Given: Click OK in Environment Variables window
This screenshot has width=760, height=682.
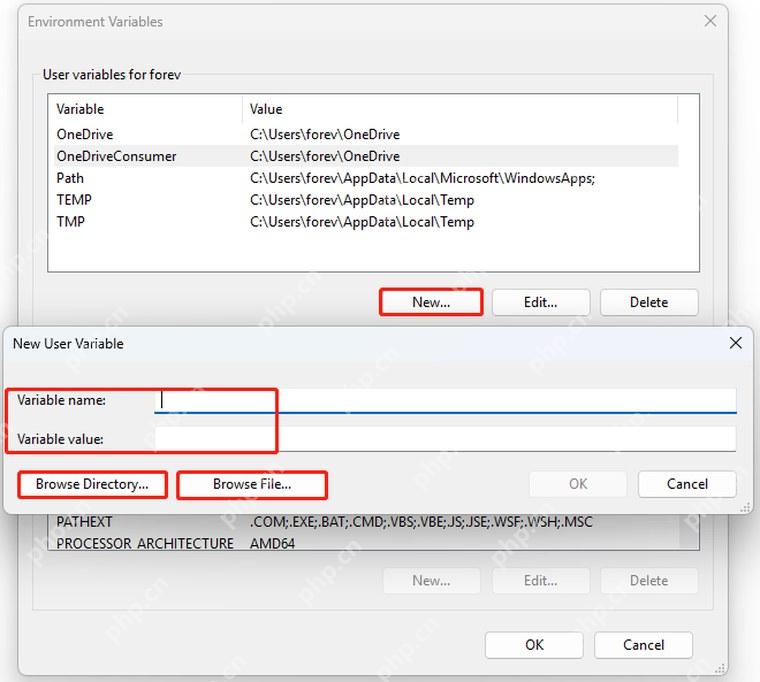Looking at the screenshot, I should tap(534, 645).
